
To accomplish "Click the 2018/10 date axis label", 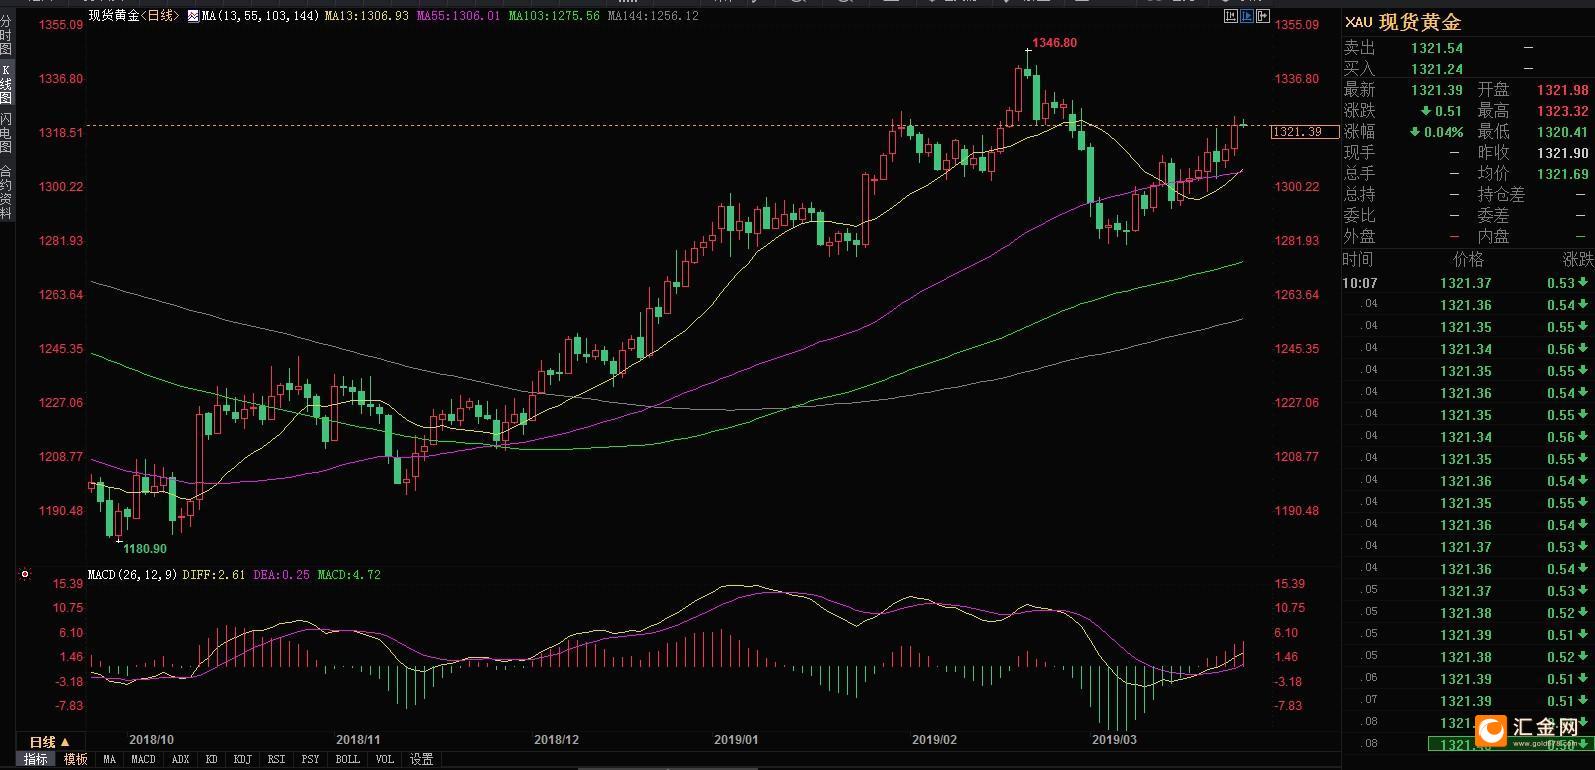I will (152, 740).
